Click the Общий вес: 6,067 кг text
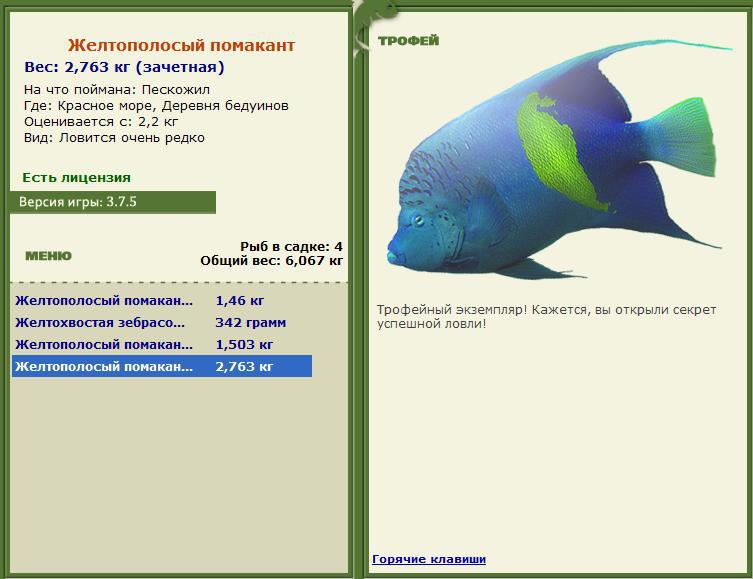 tap(271, 261)
